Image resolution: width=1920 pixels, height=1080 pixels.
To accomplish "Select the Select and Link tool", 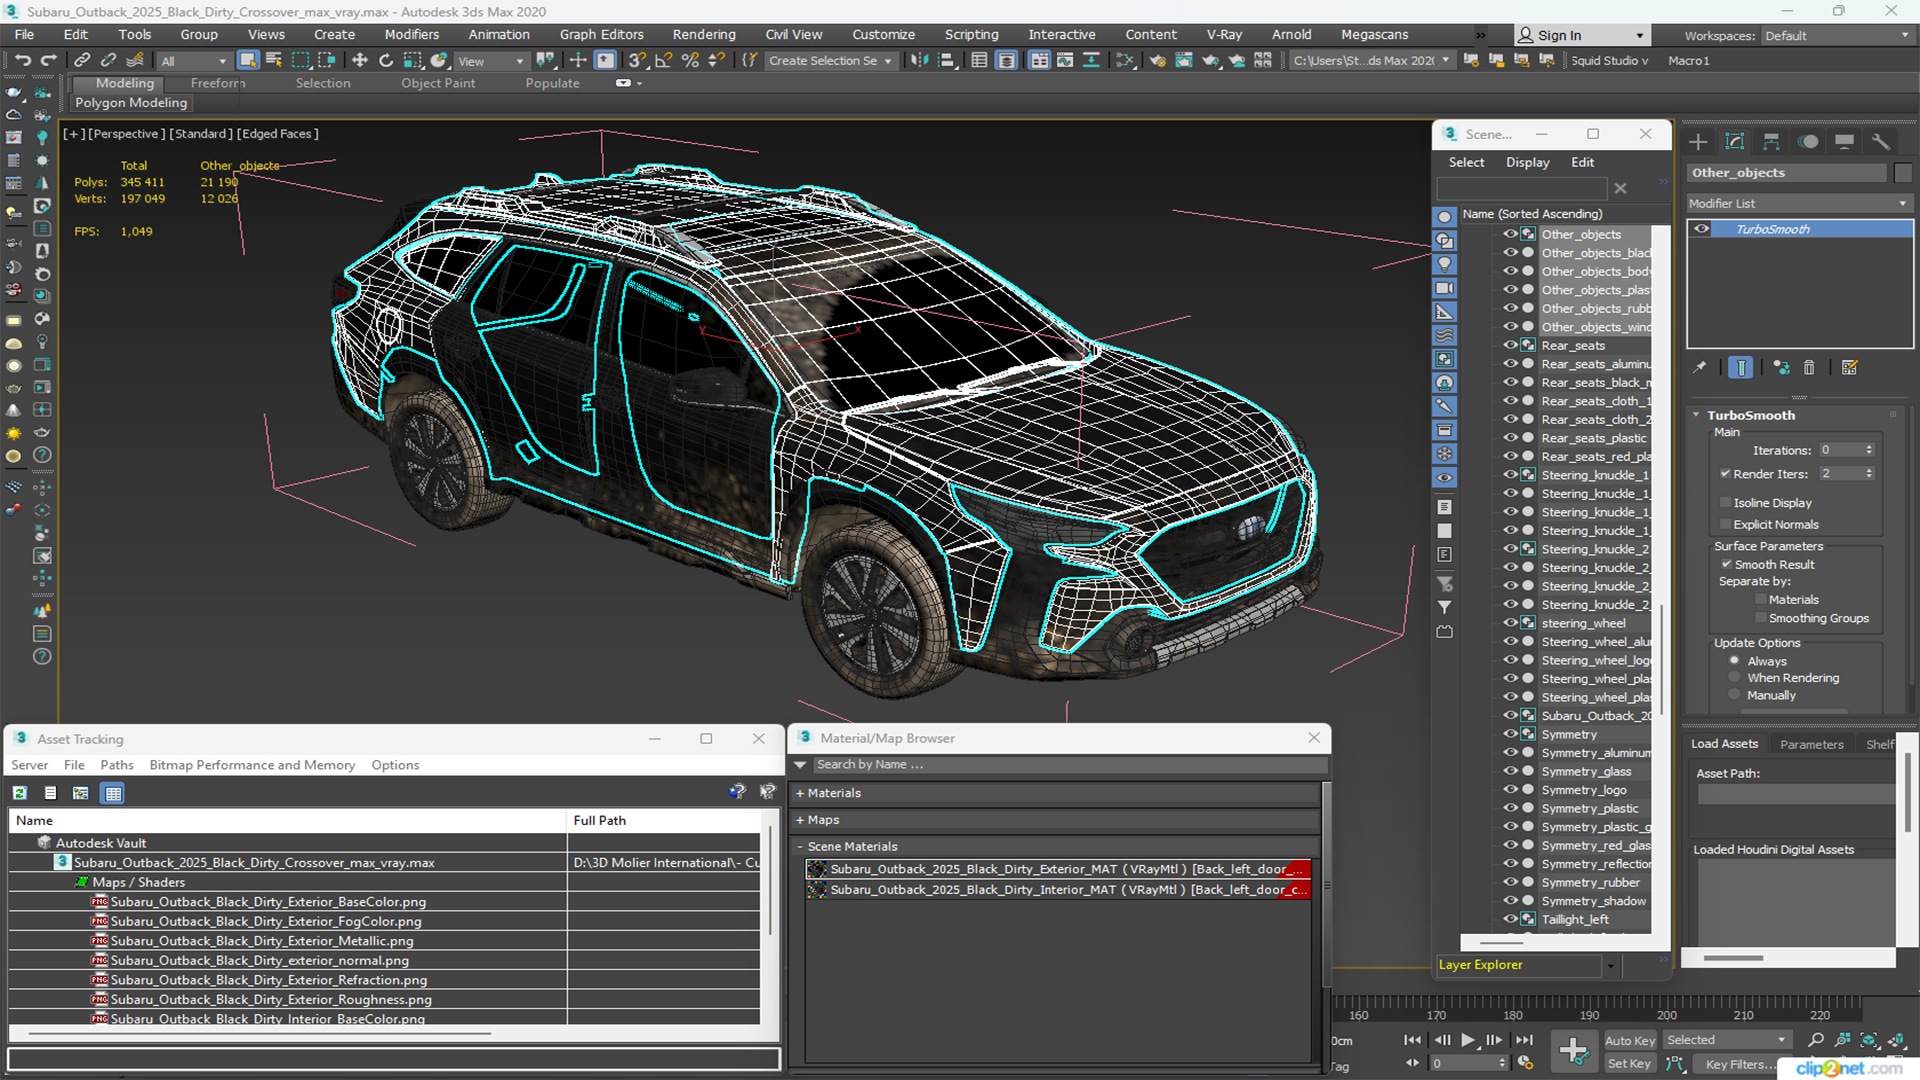I will pyautogui.click(x=82, y=61).
